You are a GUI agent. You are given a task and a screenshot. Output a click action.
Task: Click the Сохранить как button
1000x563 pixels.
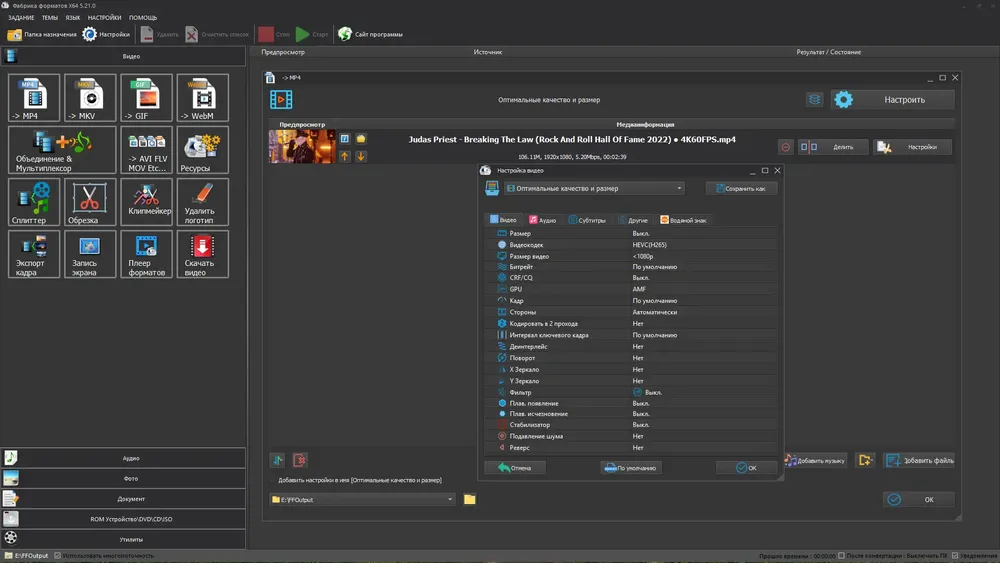741,188
